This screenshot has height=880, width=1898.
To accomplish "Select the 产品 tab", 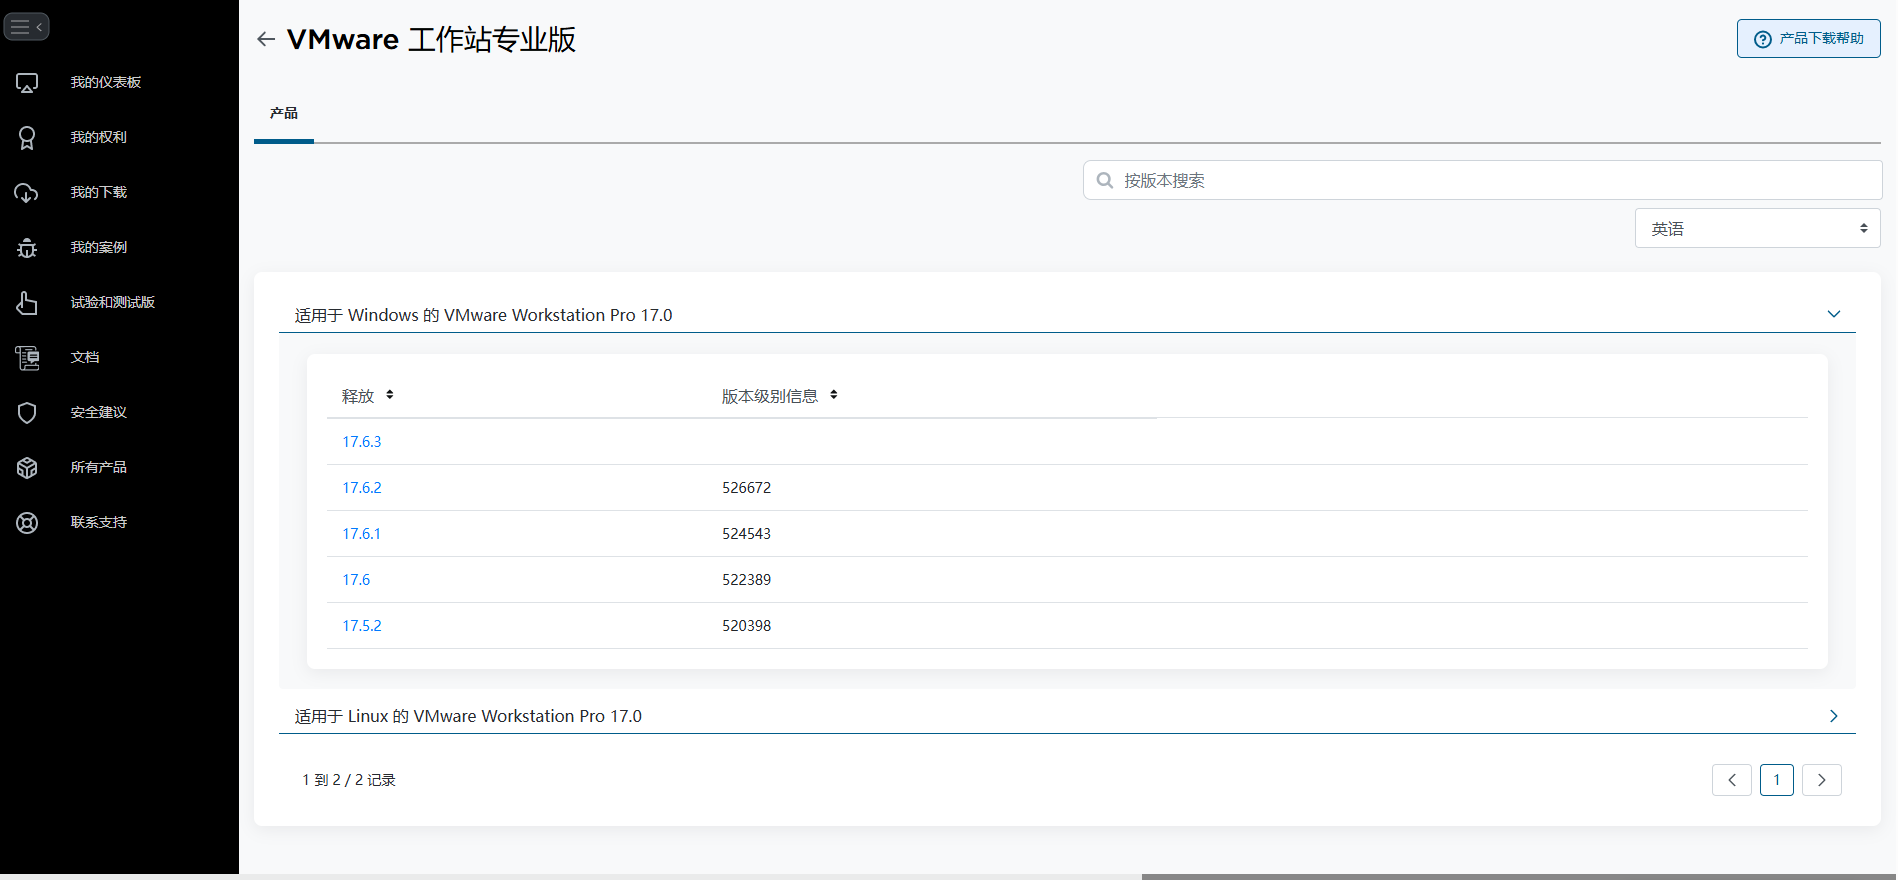I will [x=284, y=113].
